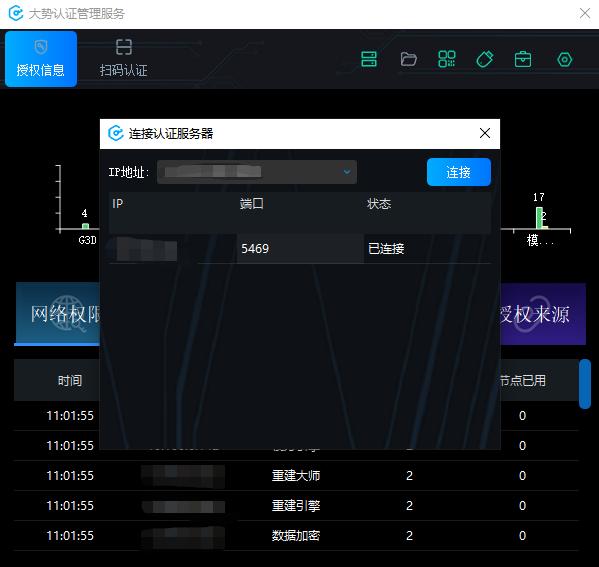Image resolution: width=599 pixels, height=567 pixels.
Task: Open the briefcase toolbox icon
Action: (523, 59)
